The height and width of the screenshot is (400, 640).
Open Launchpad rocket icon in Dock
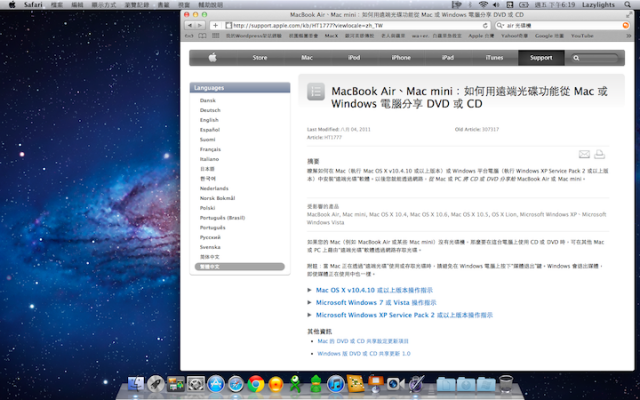pos(156,384)
